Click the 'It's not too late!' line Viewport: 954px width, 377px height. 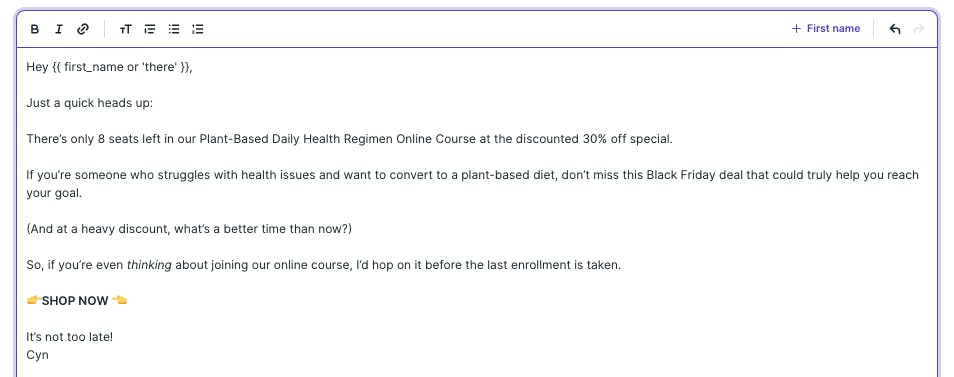pos(69,336)
